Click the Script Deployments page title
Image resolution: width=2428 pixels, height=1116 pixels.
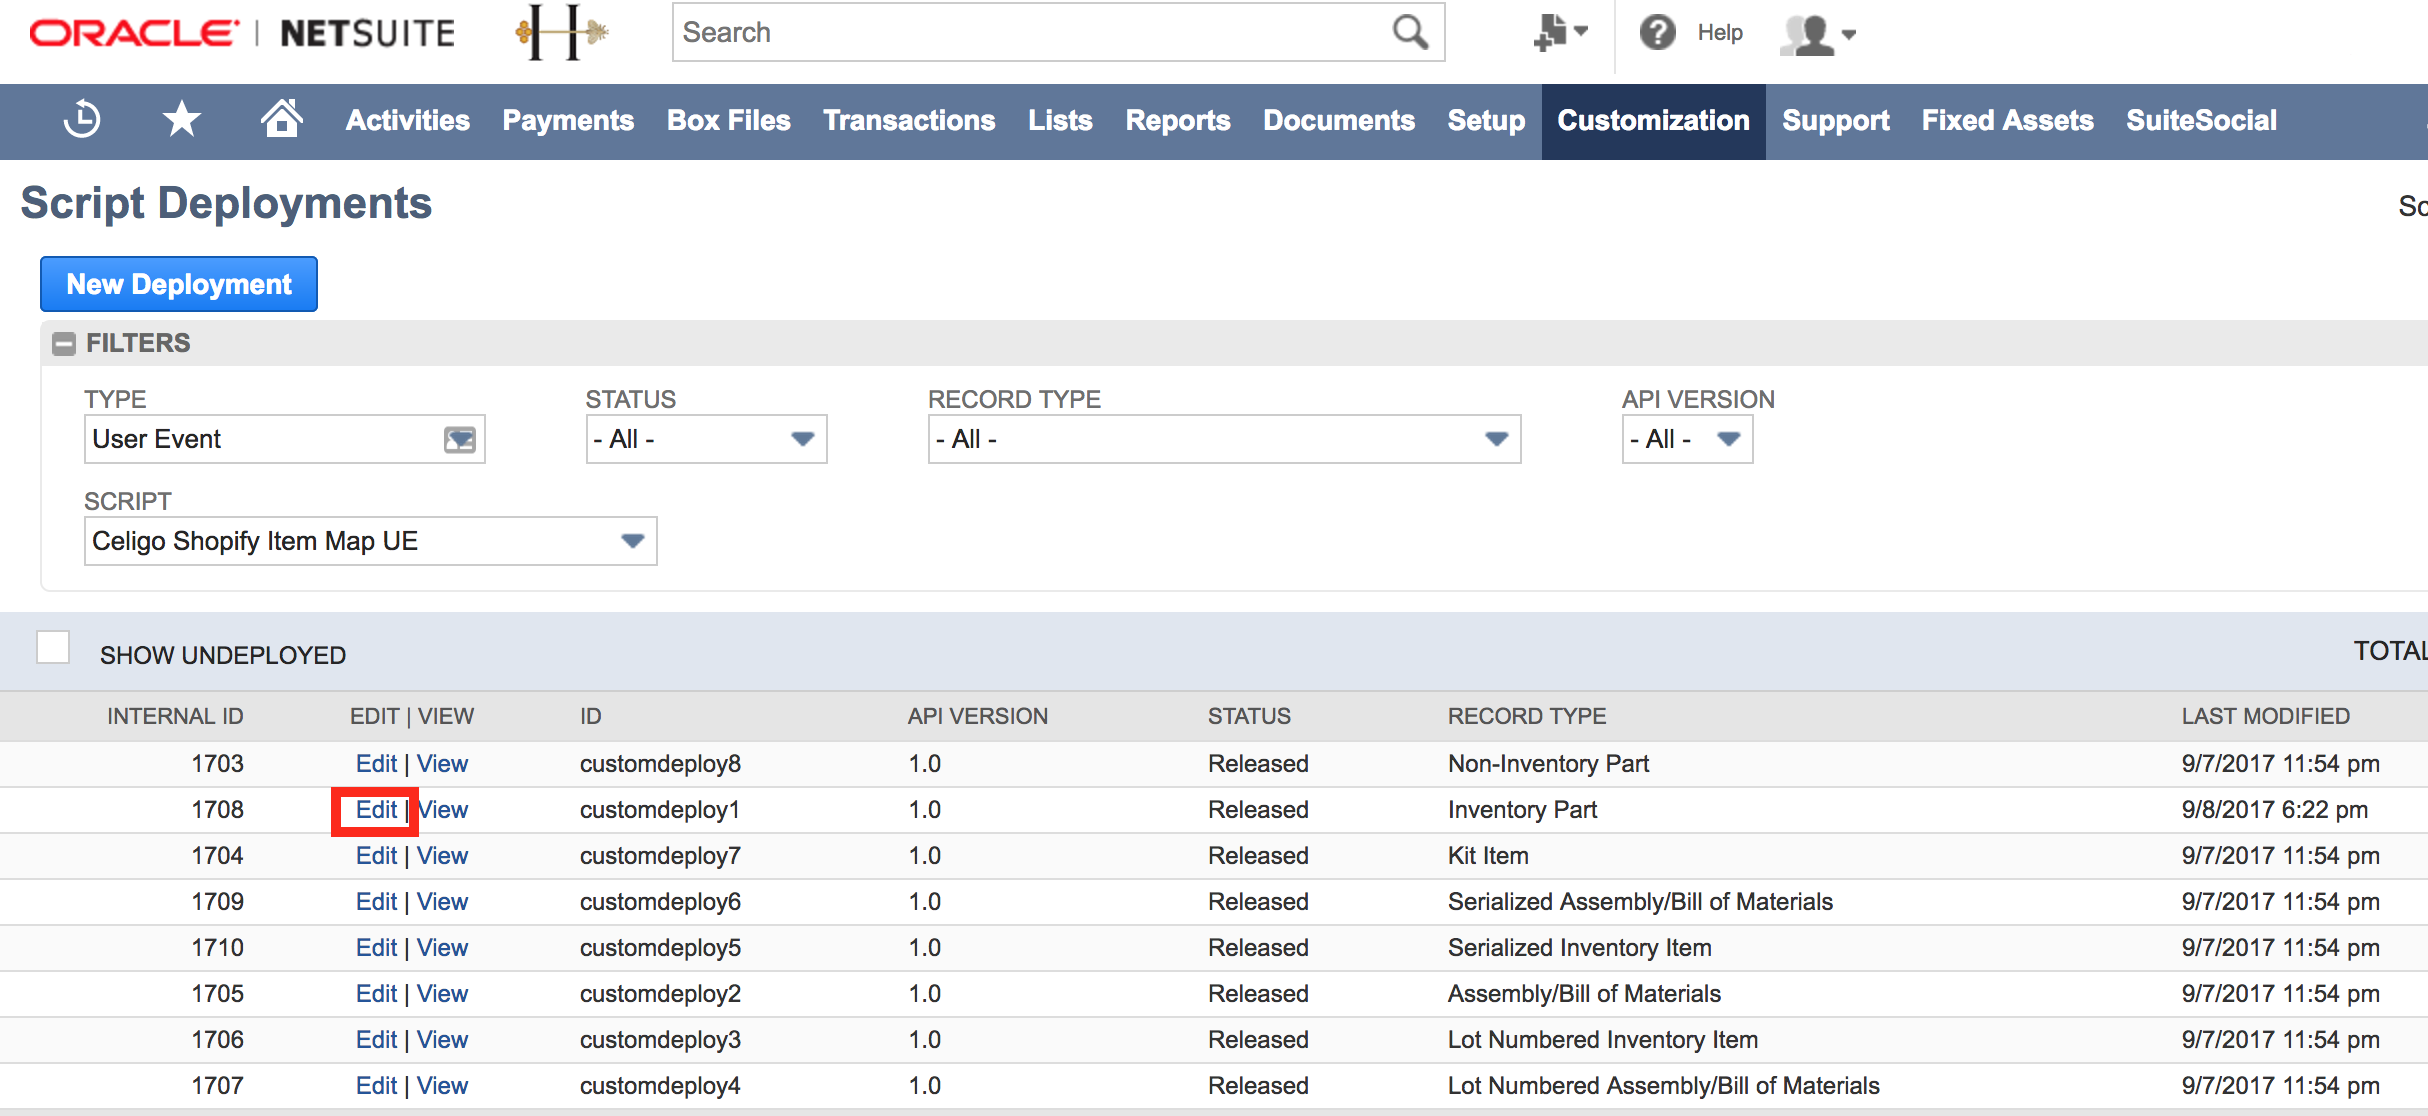226,203
